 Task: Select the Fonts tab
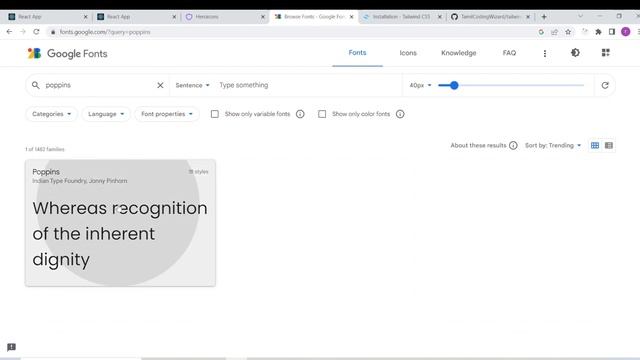pyautogui.click(x=357, y=53)
